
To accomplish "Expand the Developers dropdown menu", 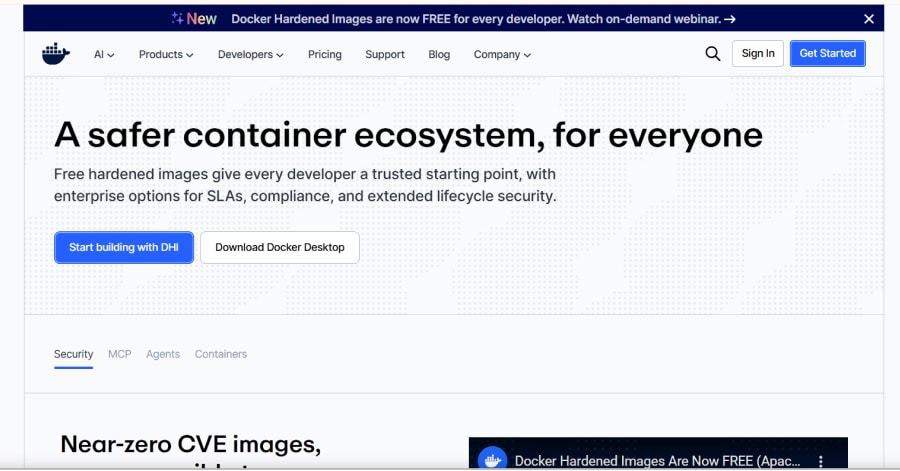I will (x=250, y=55).
